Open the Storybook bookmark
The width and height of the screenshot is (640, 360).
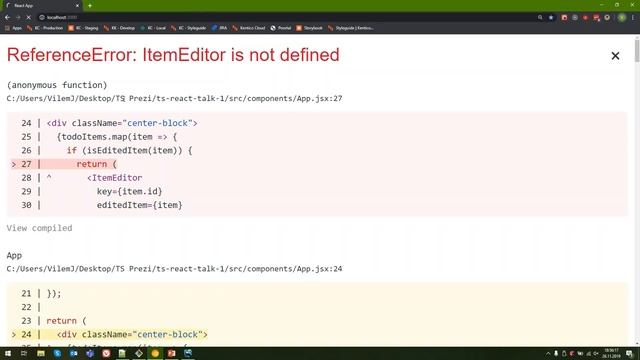pyautogui.click(x=309, y=28)
